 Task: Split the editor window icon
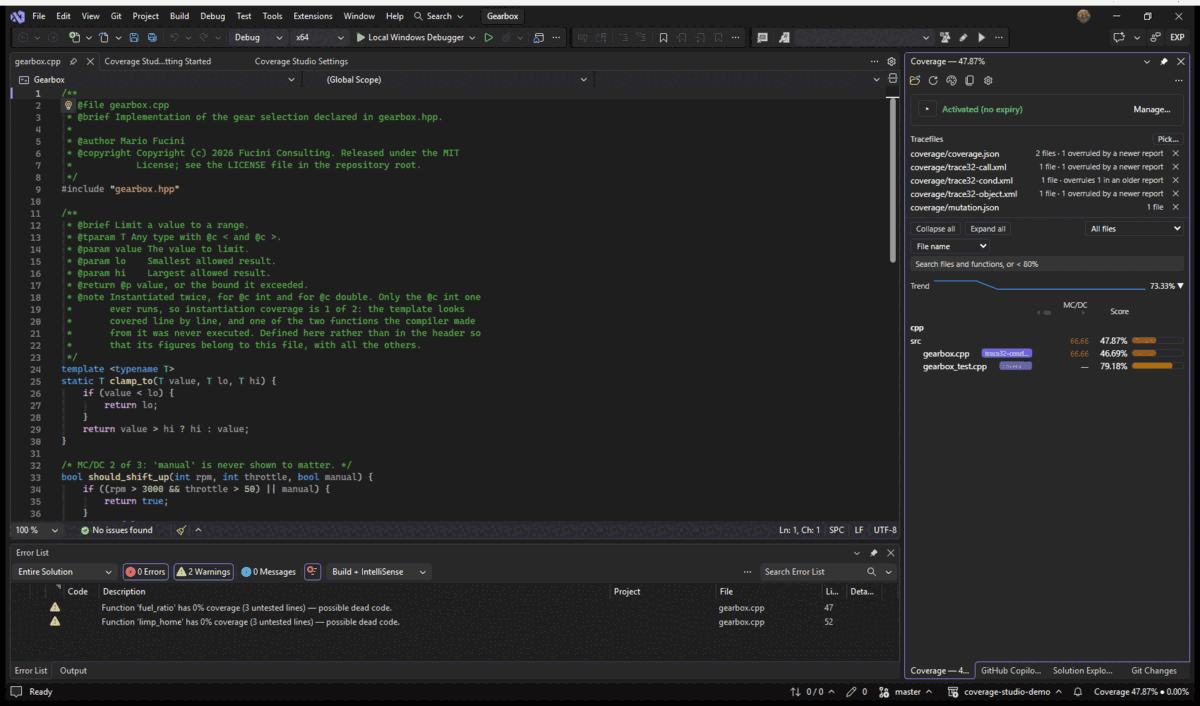point(892,79)
